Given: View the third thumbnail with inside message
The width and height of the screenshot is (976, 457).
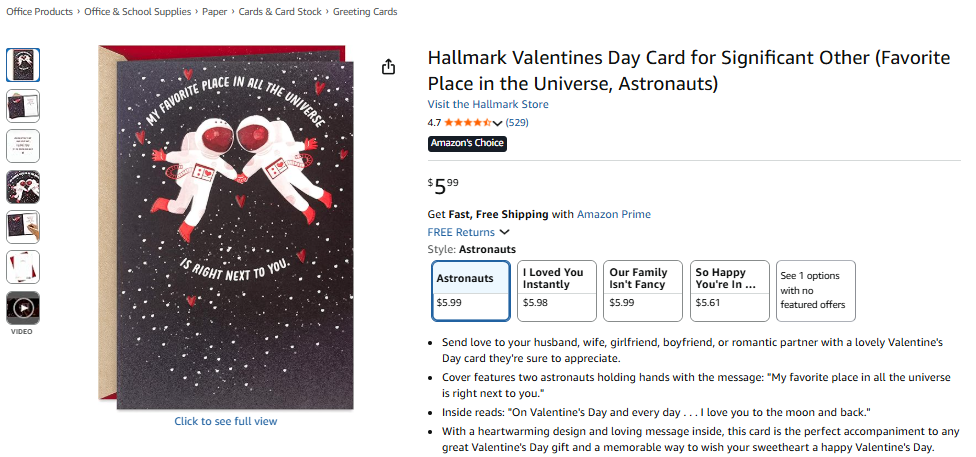Looking at the screenshot, I should (23, 146).
